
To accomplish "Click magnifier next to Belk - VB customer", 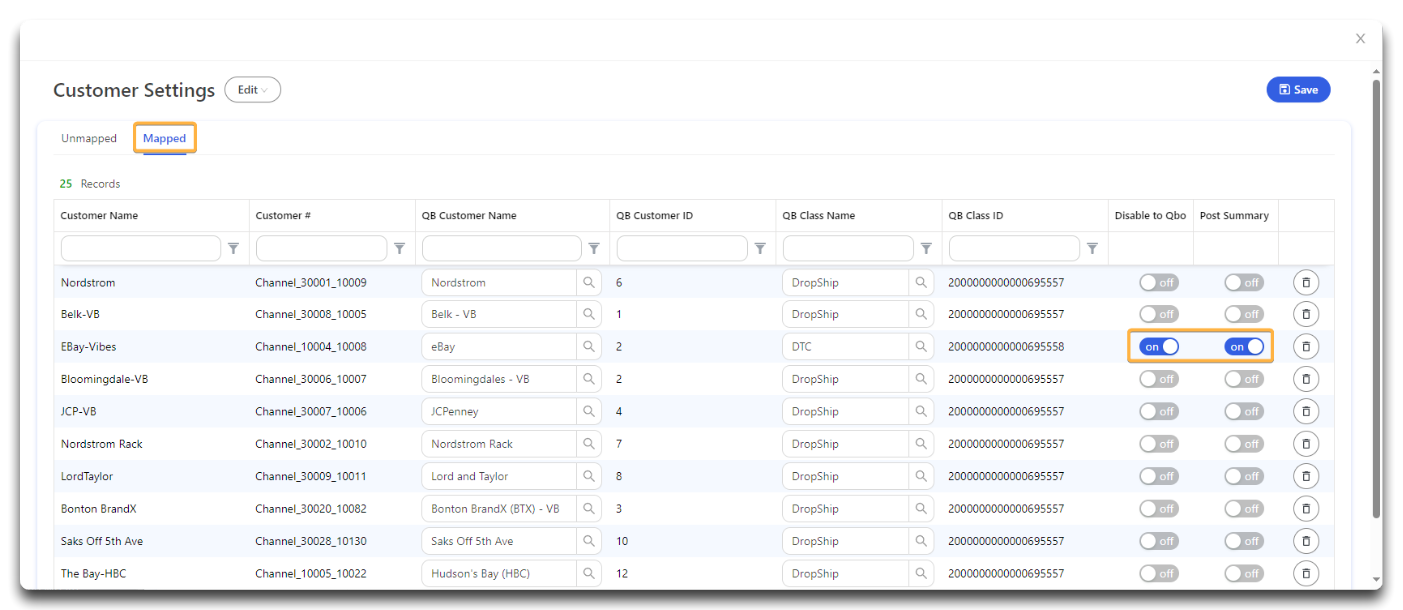I will [x=589, y=314].
